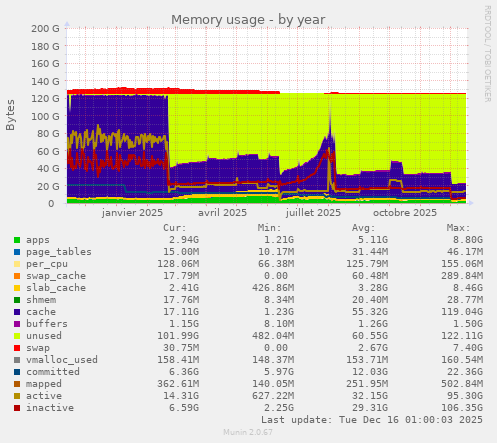Click the slab_cache yellow legend swatch
This screenshot has width=497, height=443.
click(17, 288)
